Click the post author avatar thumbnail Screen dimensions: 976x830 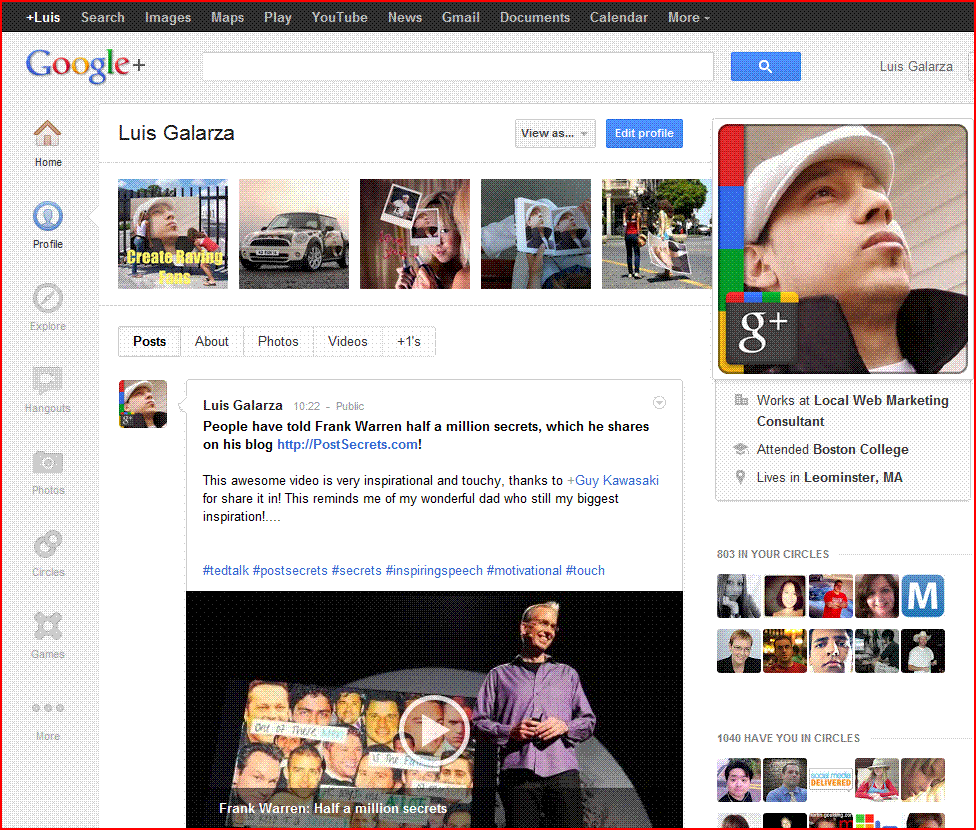tap(143, 403)
